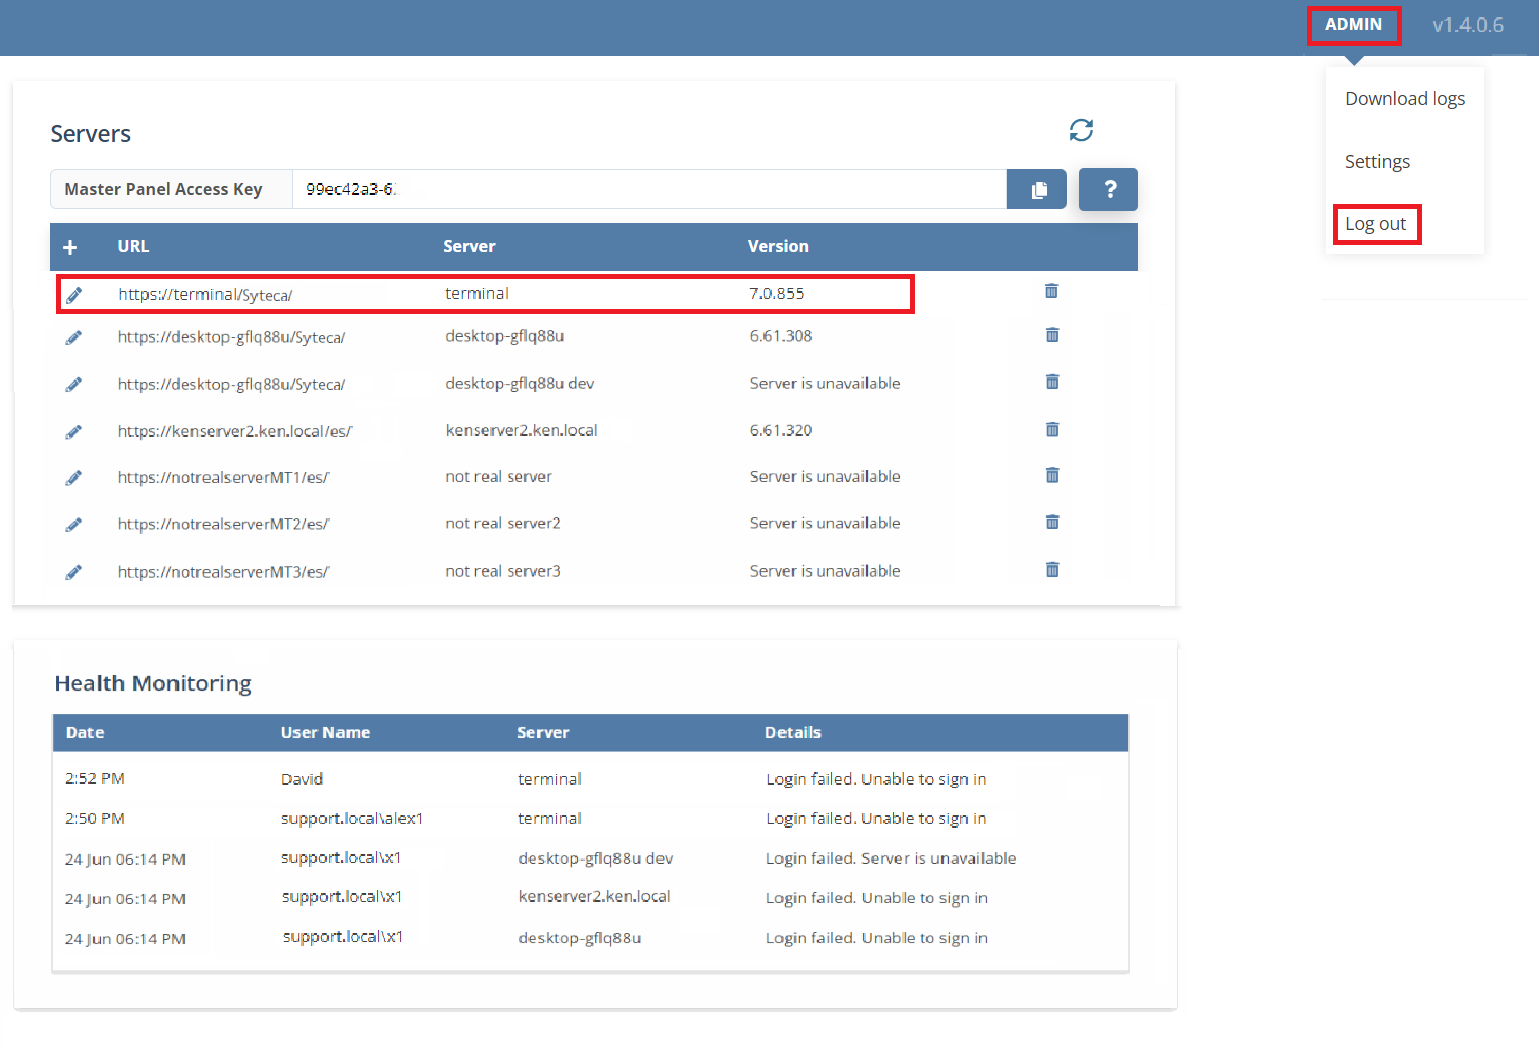Delete the terminal server with trash icon
The width and height of the screenshot is (1539, 1048).
click(1051, 291)
